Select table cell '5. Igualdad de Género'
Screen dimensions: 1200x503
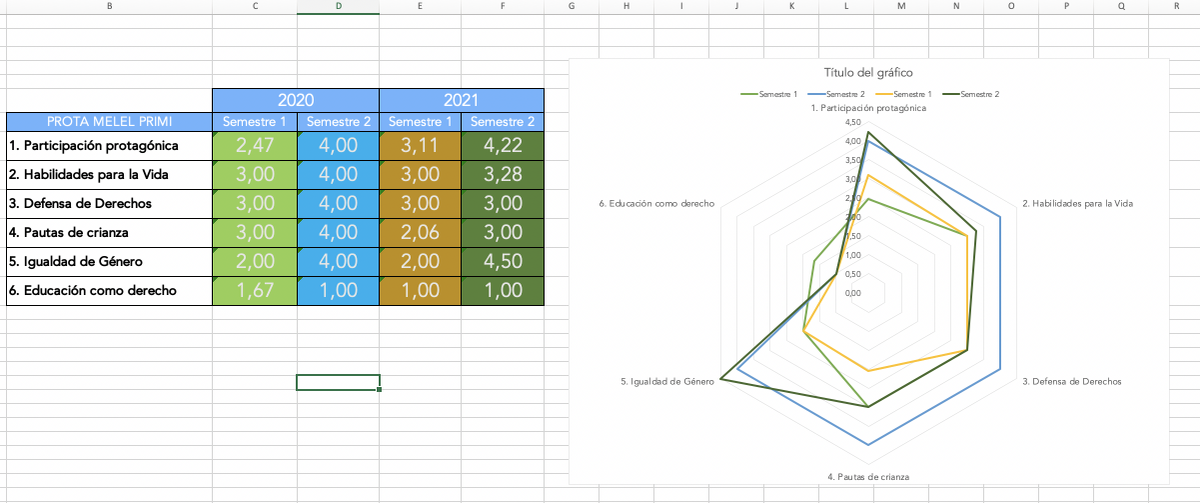tap(109, 262)
